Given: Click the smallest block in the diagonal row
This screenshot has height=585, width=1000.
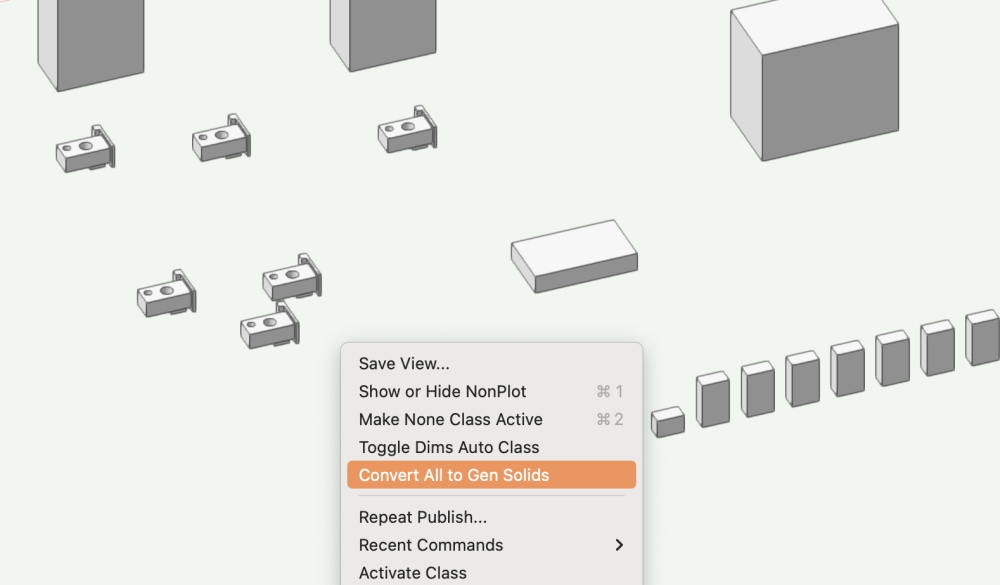Looking at the screenshot, I should pyautogui.click(x=668, y=422).
